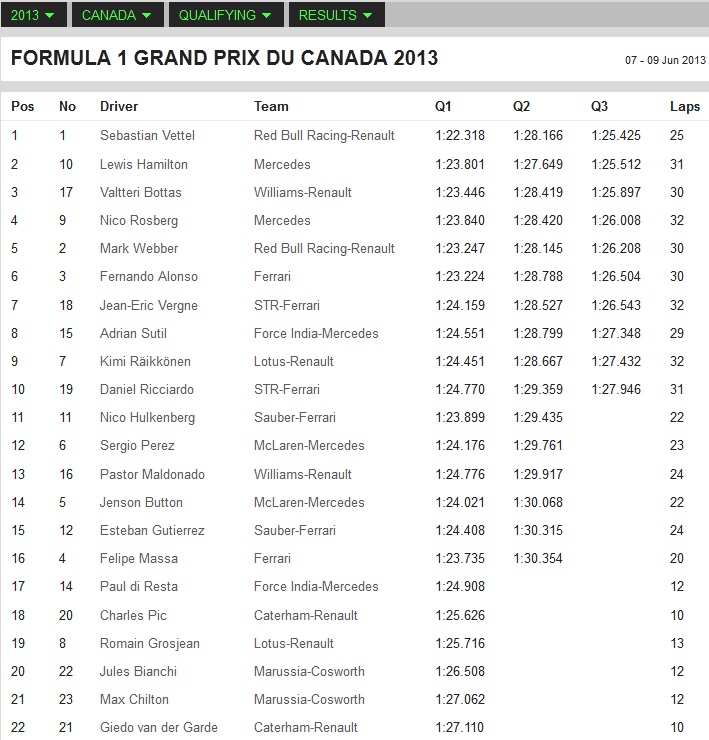
Task: Click Williams-Renault team for Pastor Maldonado
Action: click(303, 474)
